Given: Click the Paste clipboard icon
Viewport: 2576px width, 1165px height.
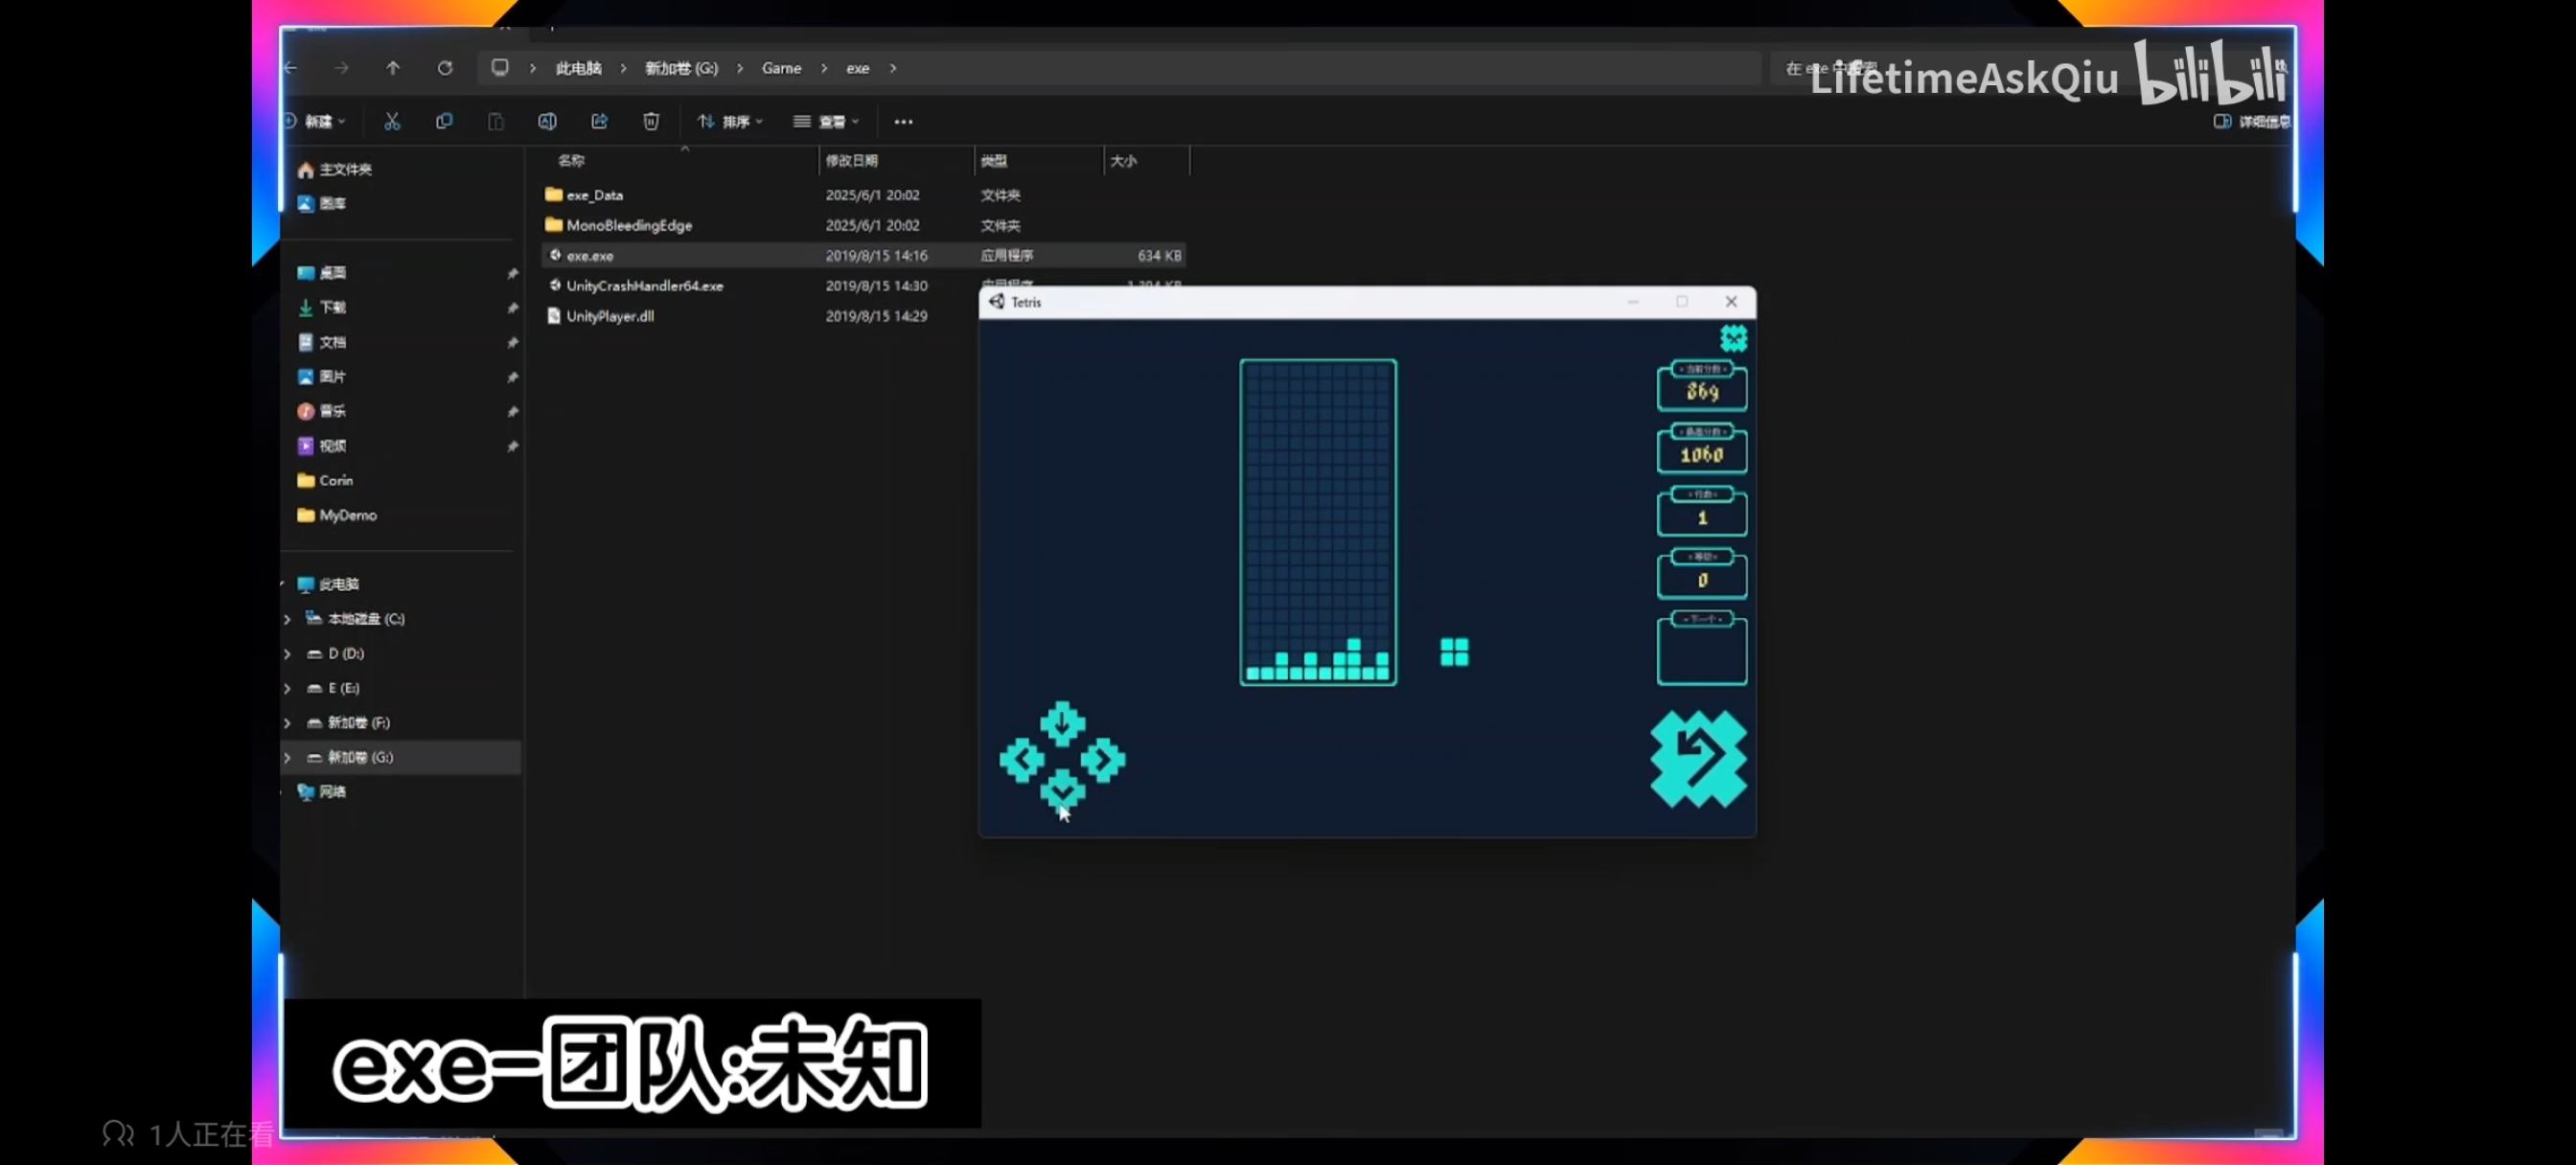Looking at the screenshot, I should coord(496,121).
